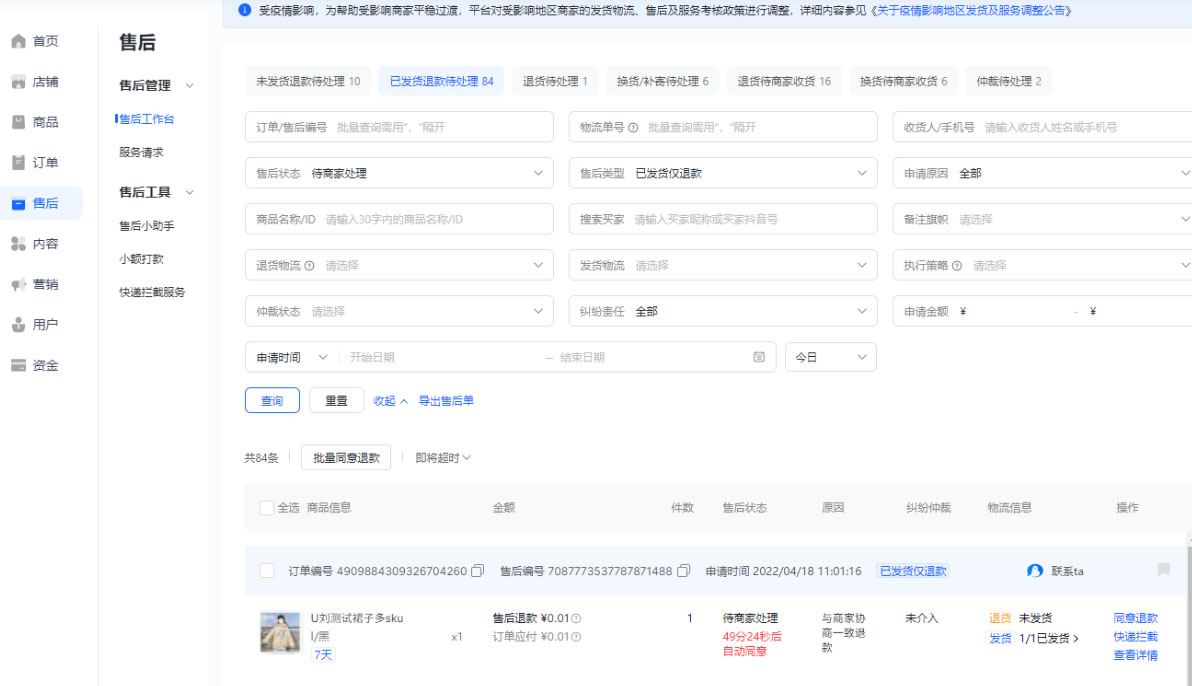Click the 订单/售后编号 input field
Image resolution: width=1192 pixels, height=686 pixels.
tap(399, 126)
